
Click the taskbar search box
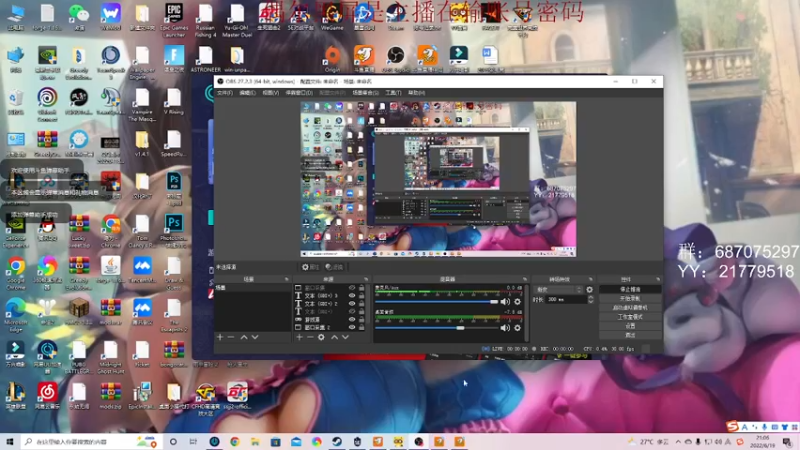coord(90,441)
